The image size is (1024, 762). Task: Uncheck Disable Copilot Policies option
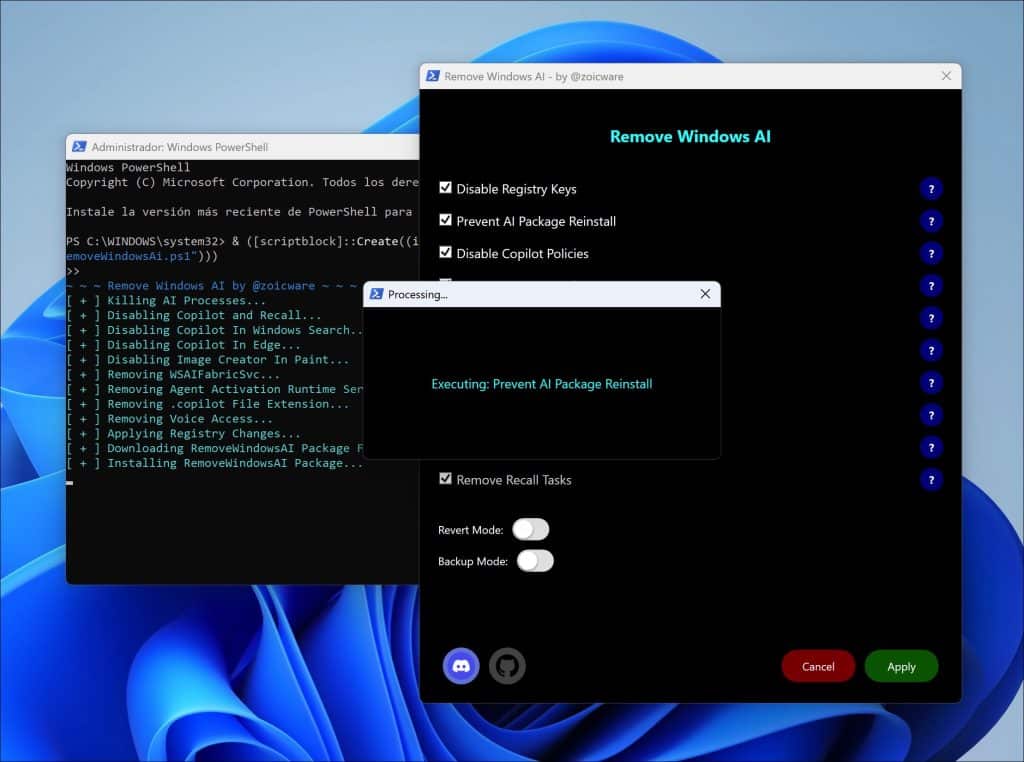coord(446,252)
